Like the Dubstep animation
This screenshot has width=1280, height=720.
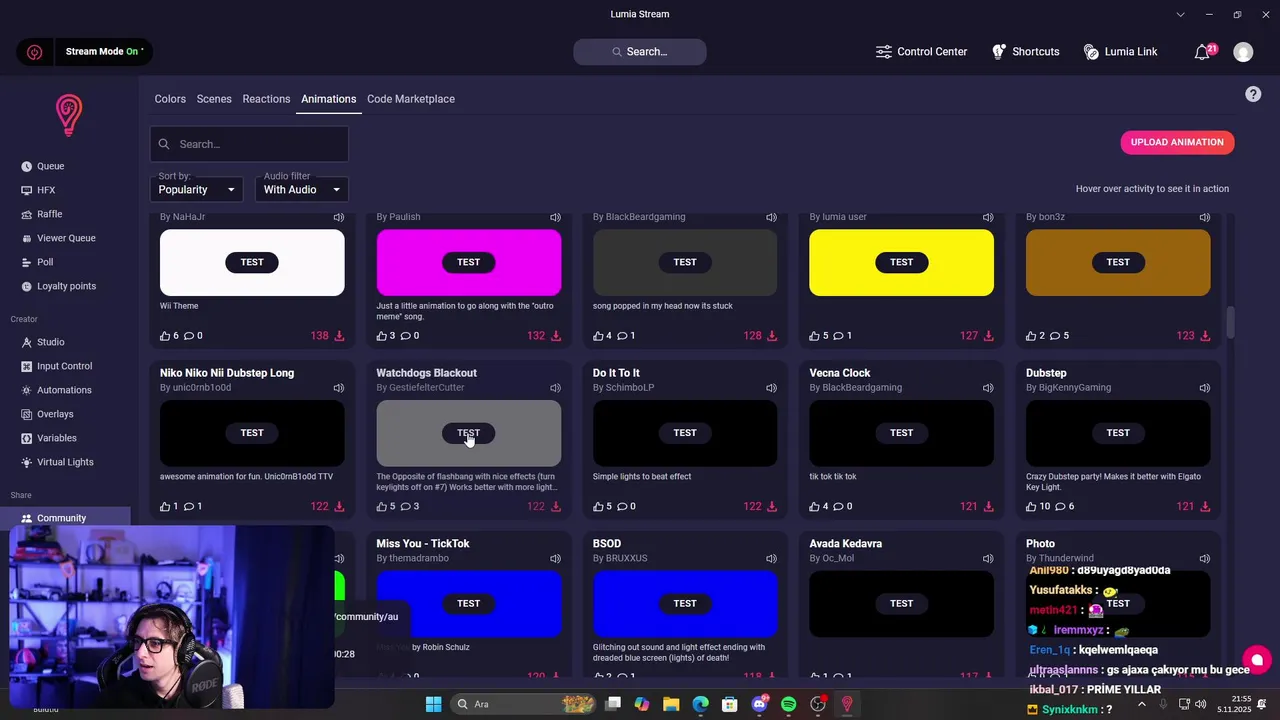(1032, 506)
